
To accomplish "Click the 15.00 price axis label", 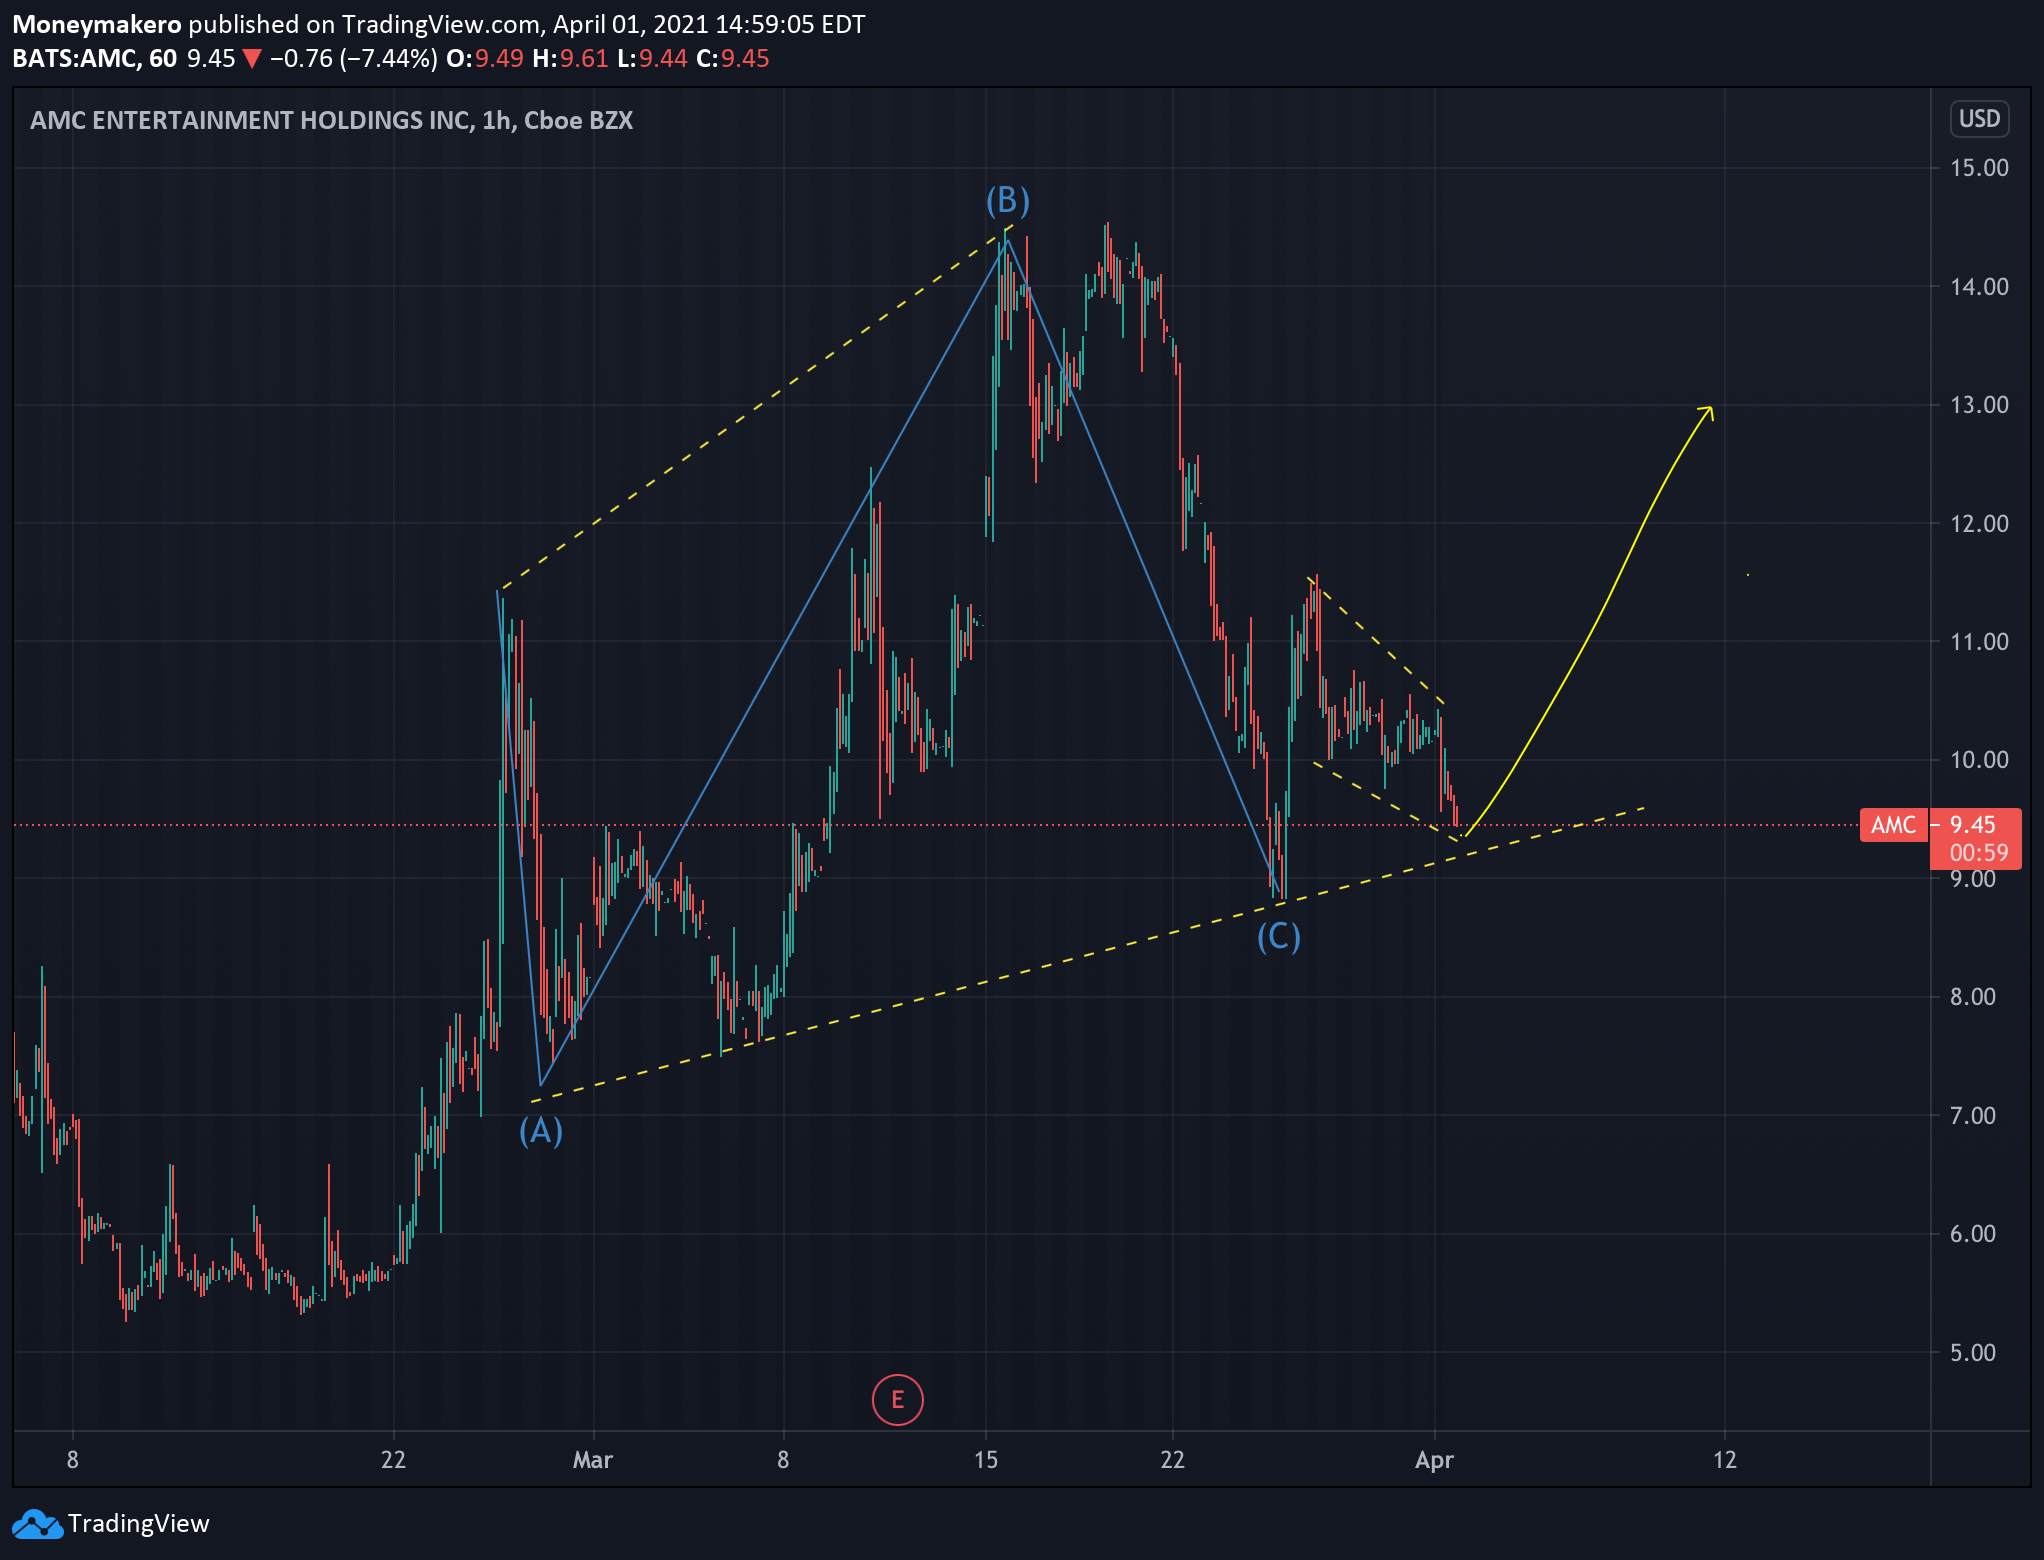I will pos(1979,168).
